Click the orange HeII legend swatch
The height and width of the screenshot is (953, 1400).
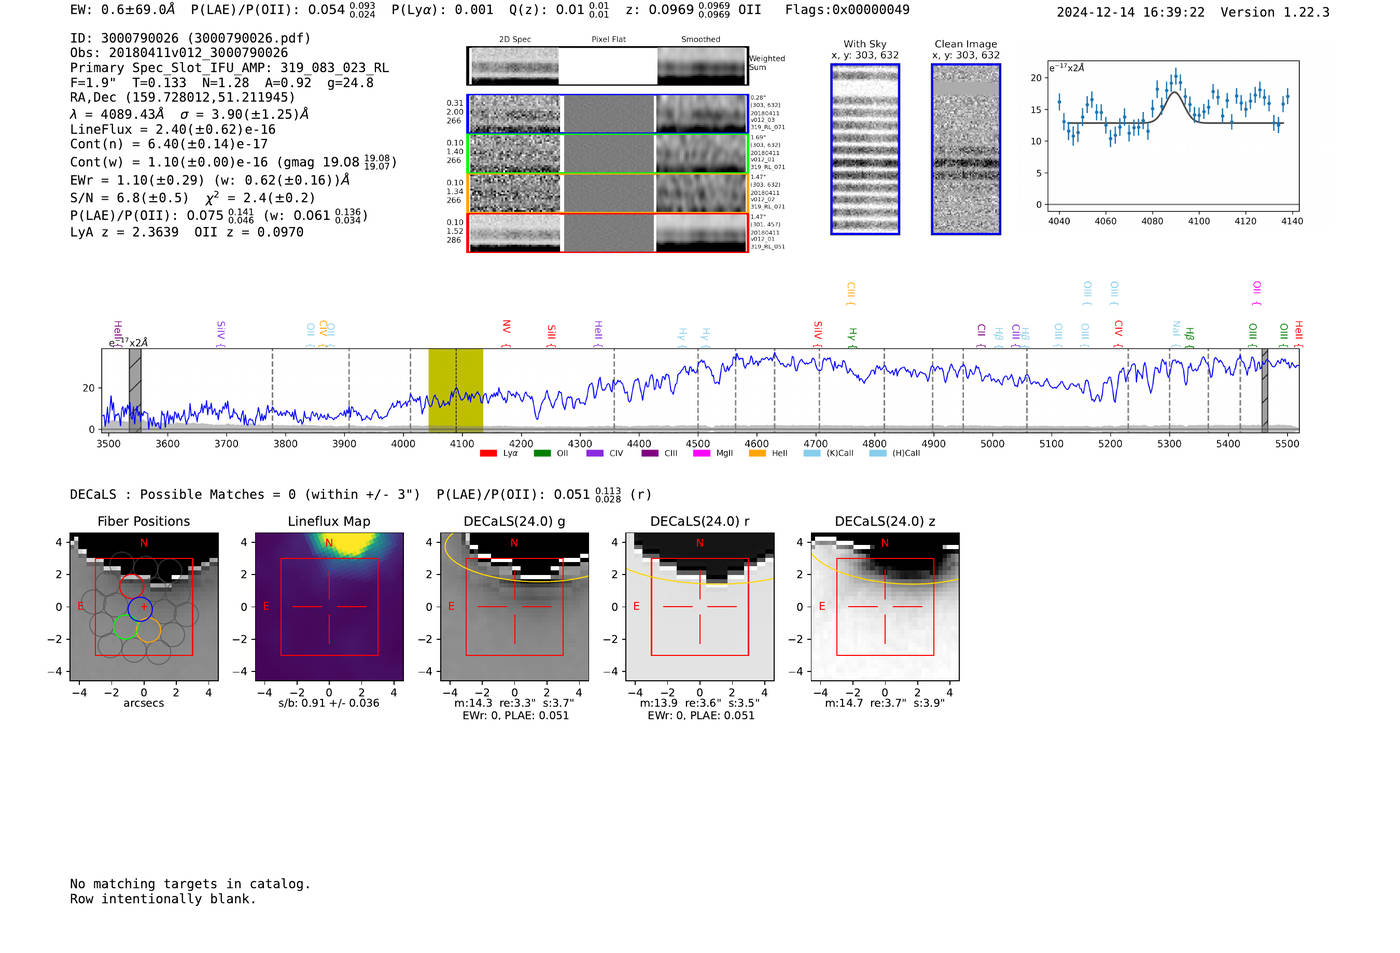pyautogui.click(x=757, y=453)
